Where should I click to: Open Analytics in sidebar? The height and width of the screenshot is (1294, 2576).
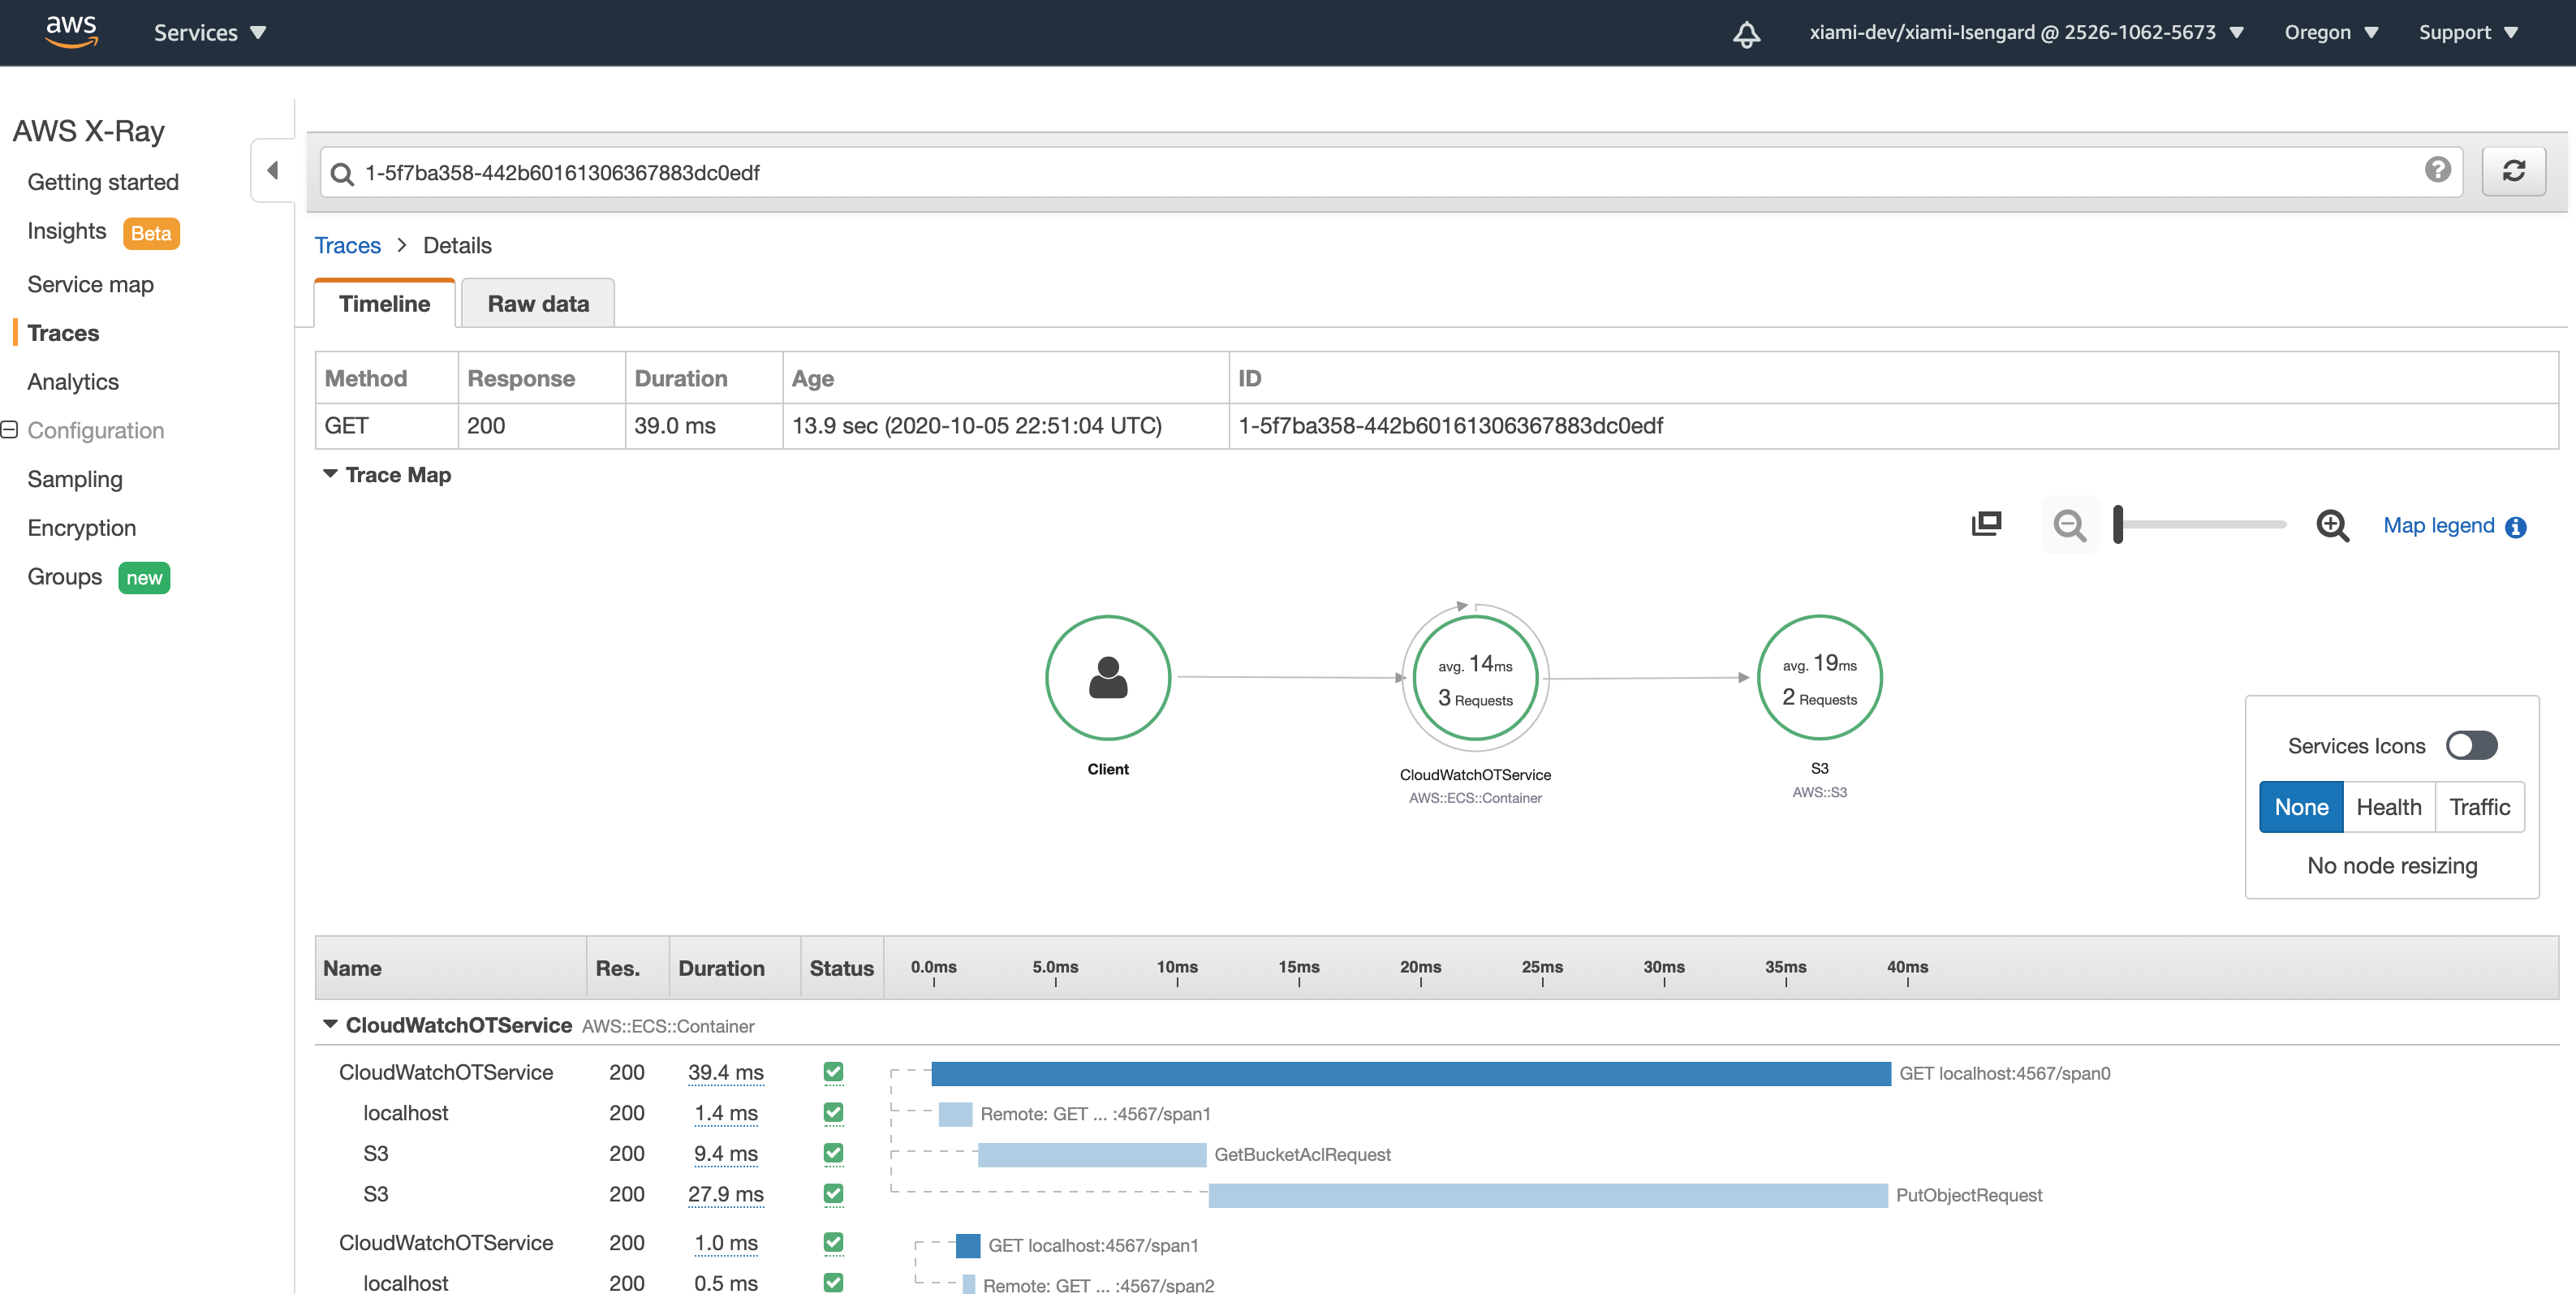73,382
